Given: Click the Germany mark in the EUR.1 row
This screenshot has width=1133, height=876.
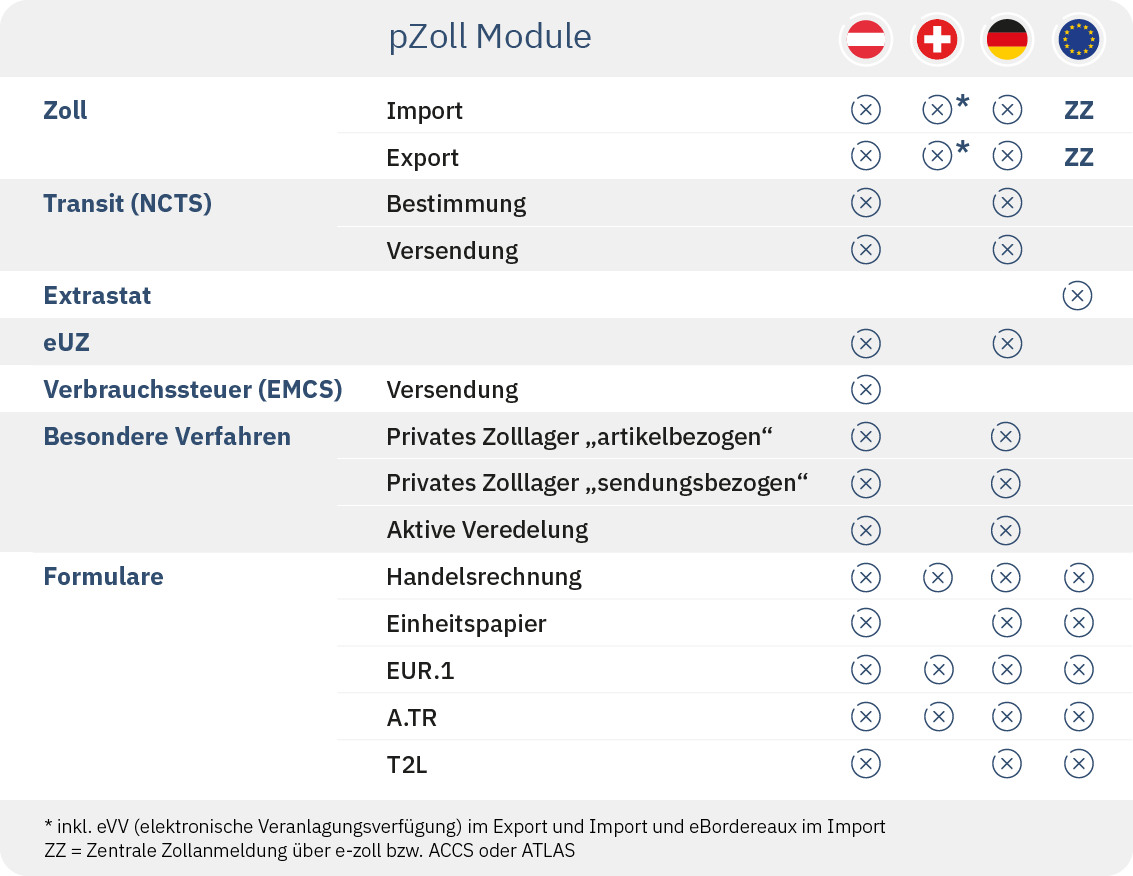Looking at the screenshot, I should pyautogui.click(x=1007, y=670).
